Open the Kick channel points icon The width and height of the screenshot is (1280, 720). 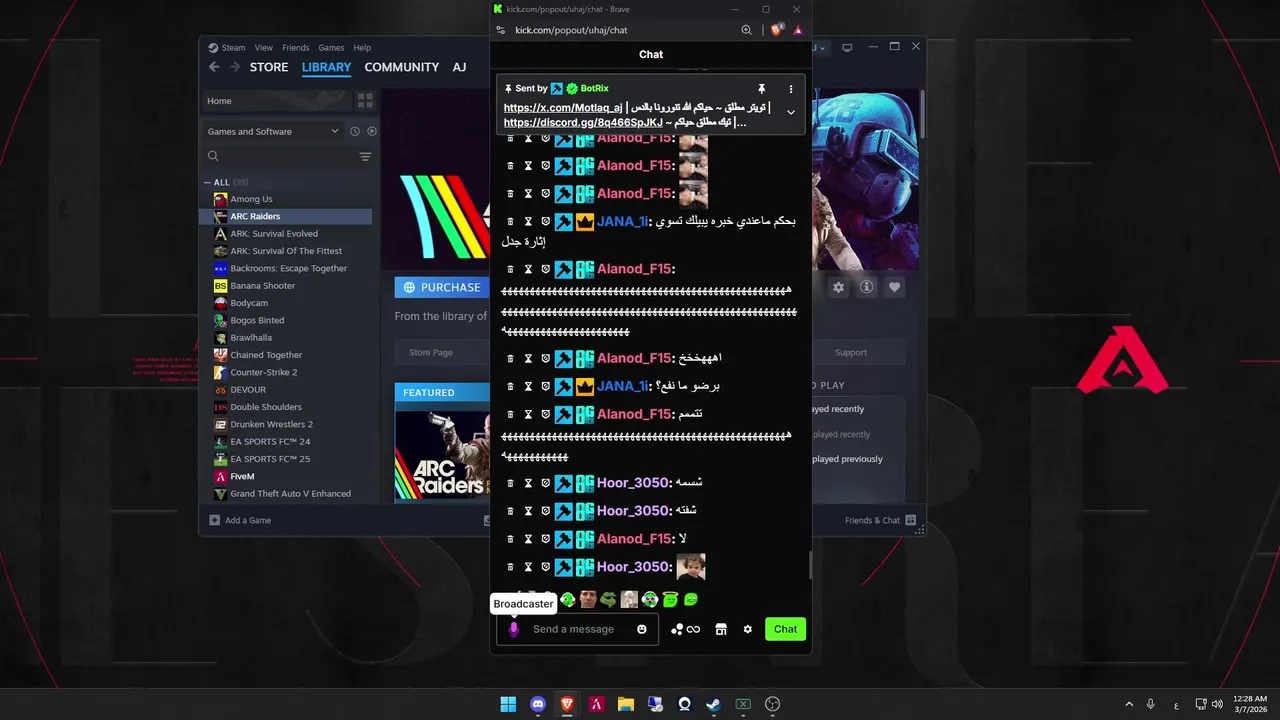point(686,629)
